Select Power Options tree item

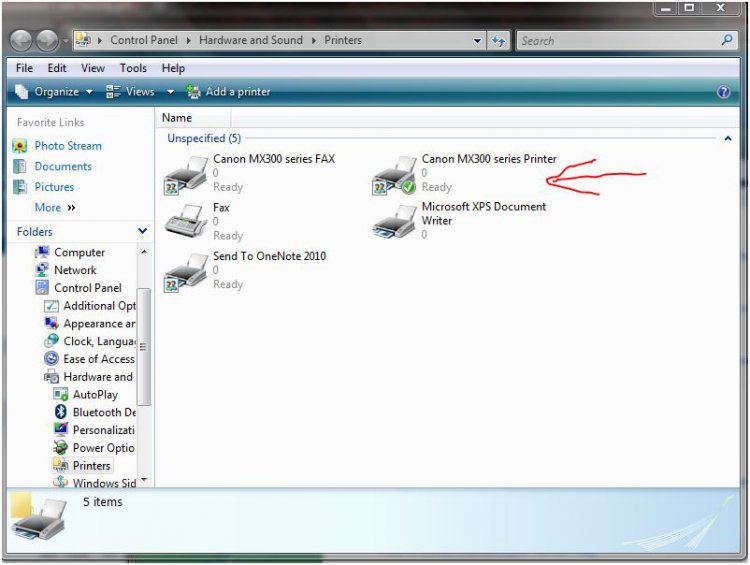pyautogui.click(x=103, y=448)
